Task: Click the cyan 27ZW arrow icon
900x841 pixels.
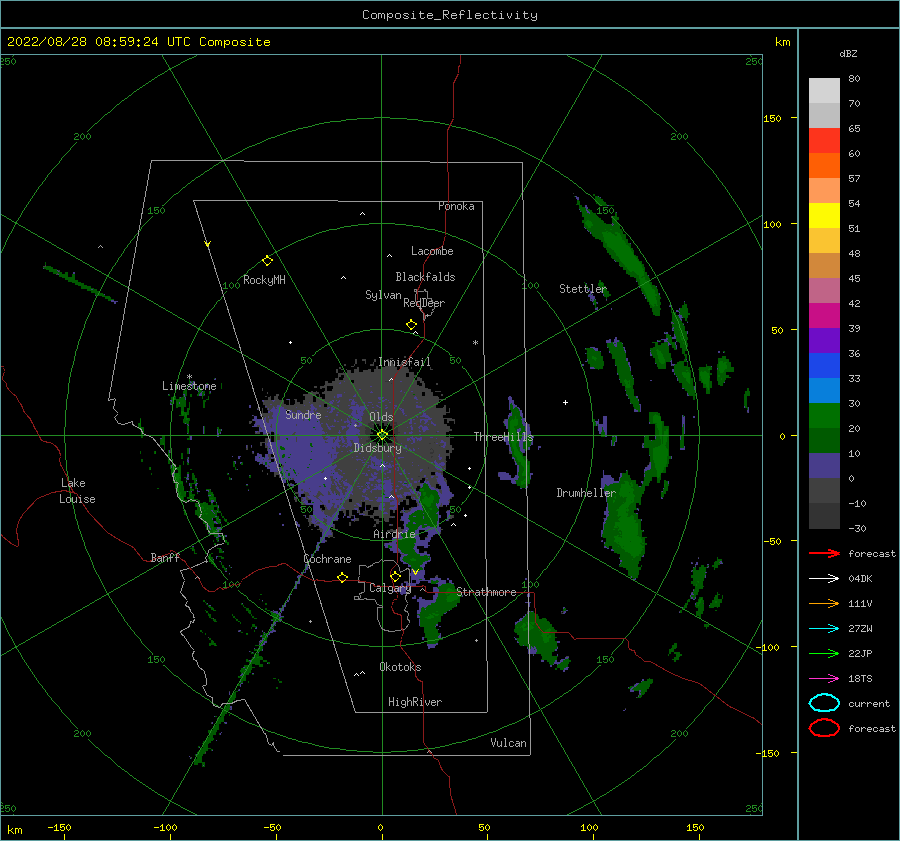Action: tap(824, 629)
